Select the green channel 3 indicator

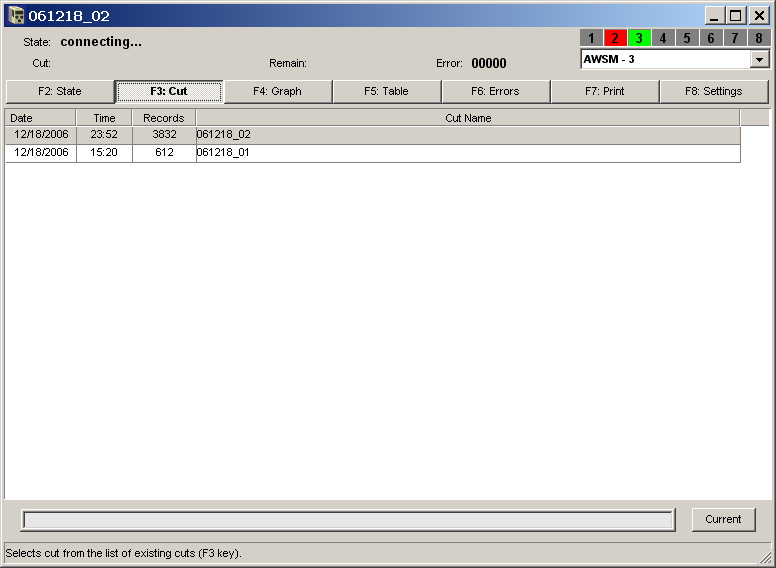coord(639,38)
